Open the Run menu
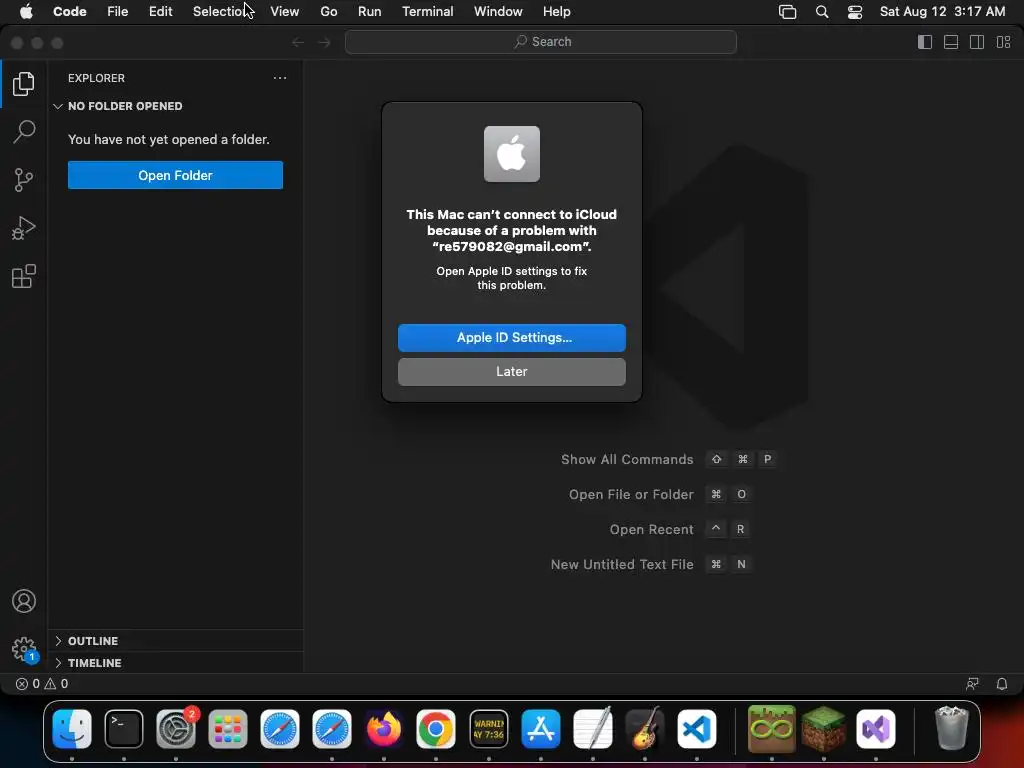 [370, 12]
